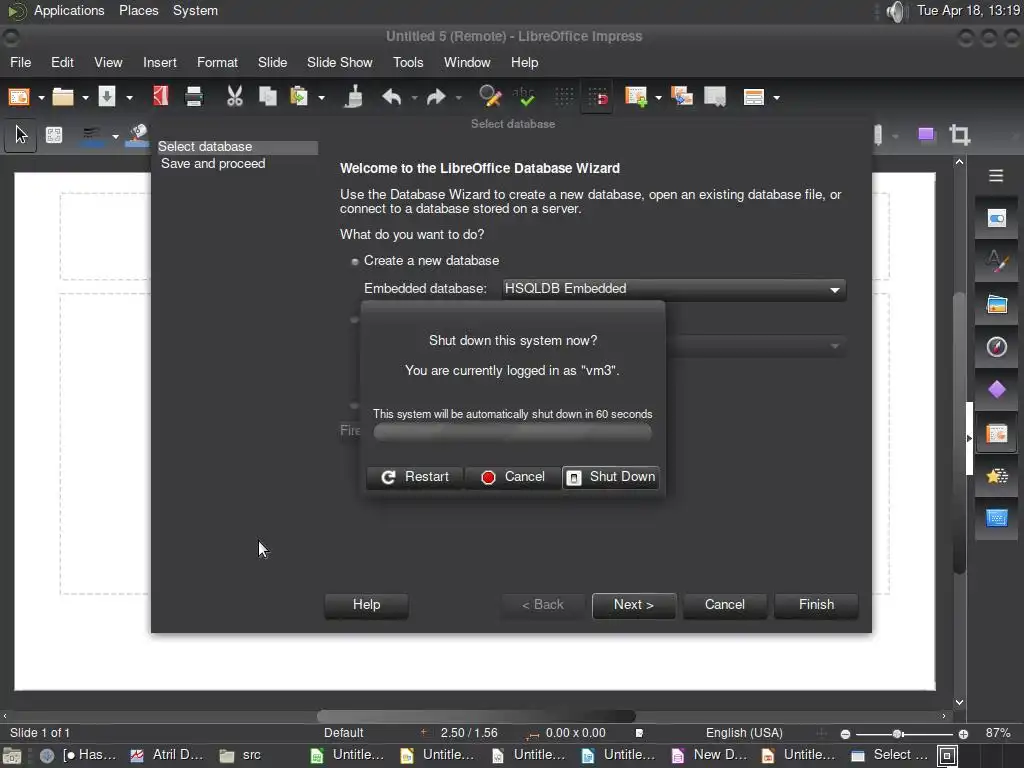Click Help in Database Wizard

(366, 605)
